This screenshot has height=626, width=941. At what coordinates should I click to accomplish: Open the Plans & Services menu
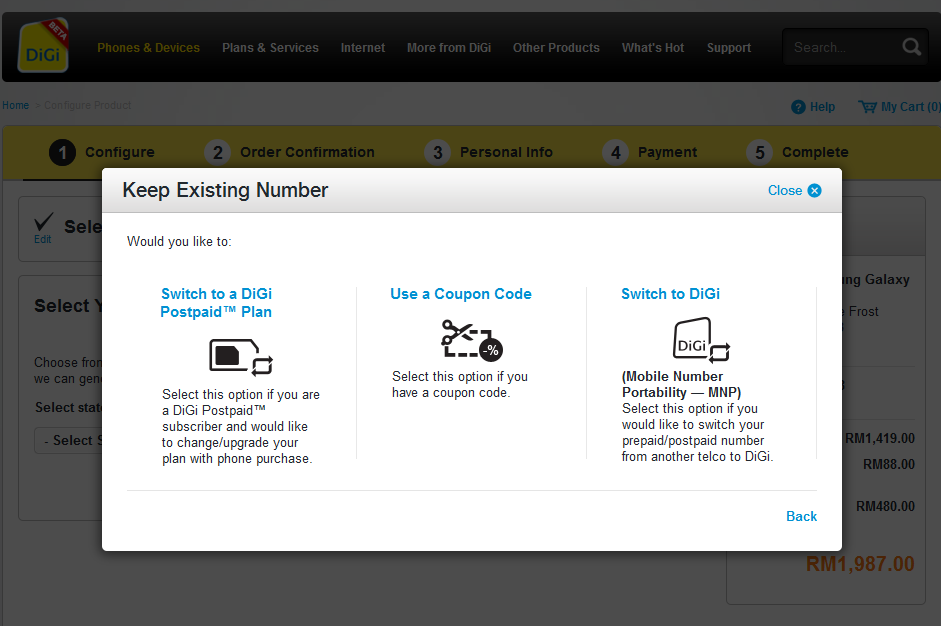click(x=270, y=48)
